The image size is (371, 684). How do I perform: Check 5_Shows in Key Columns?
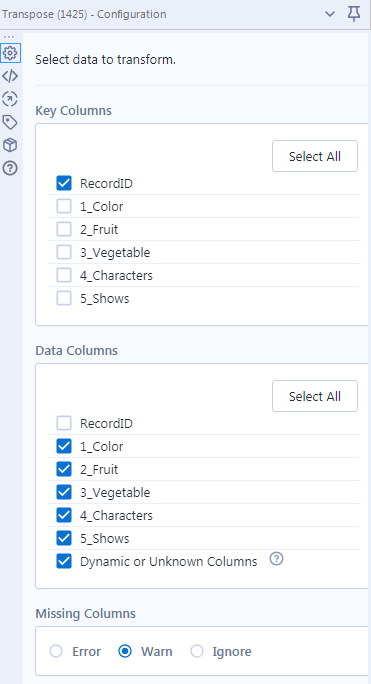(x=64, y=298)
